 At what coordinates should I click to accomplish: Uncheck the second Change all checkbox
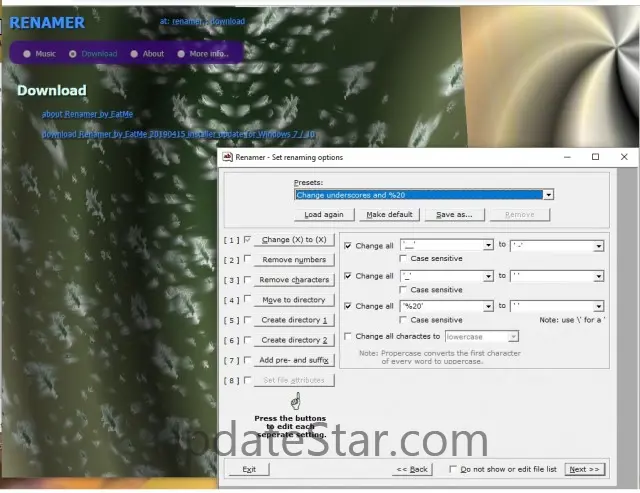pyautogui.click(x=348, y=276)
